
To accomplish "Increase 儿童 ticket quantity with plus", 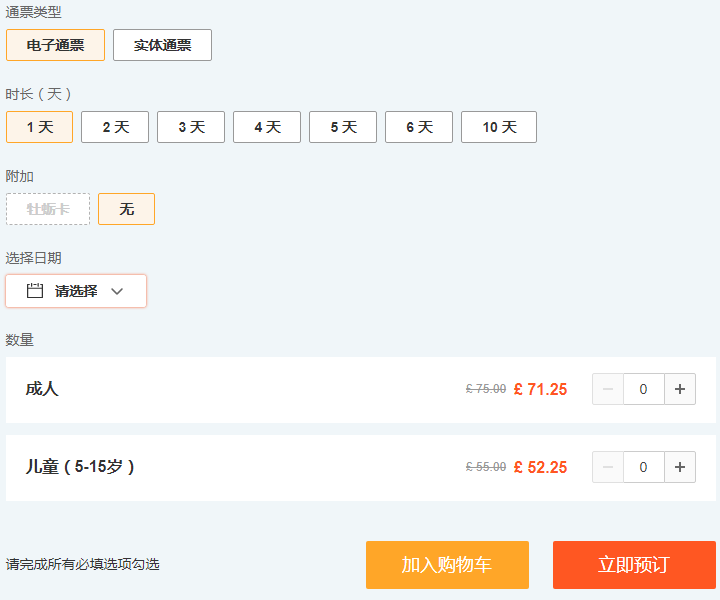I will (680, 467).
